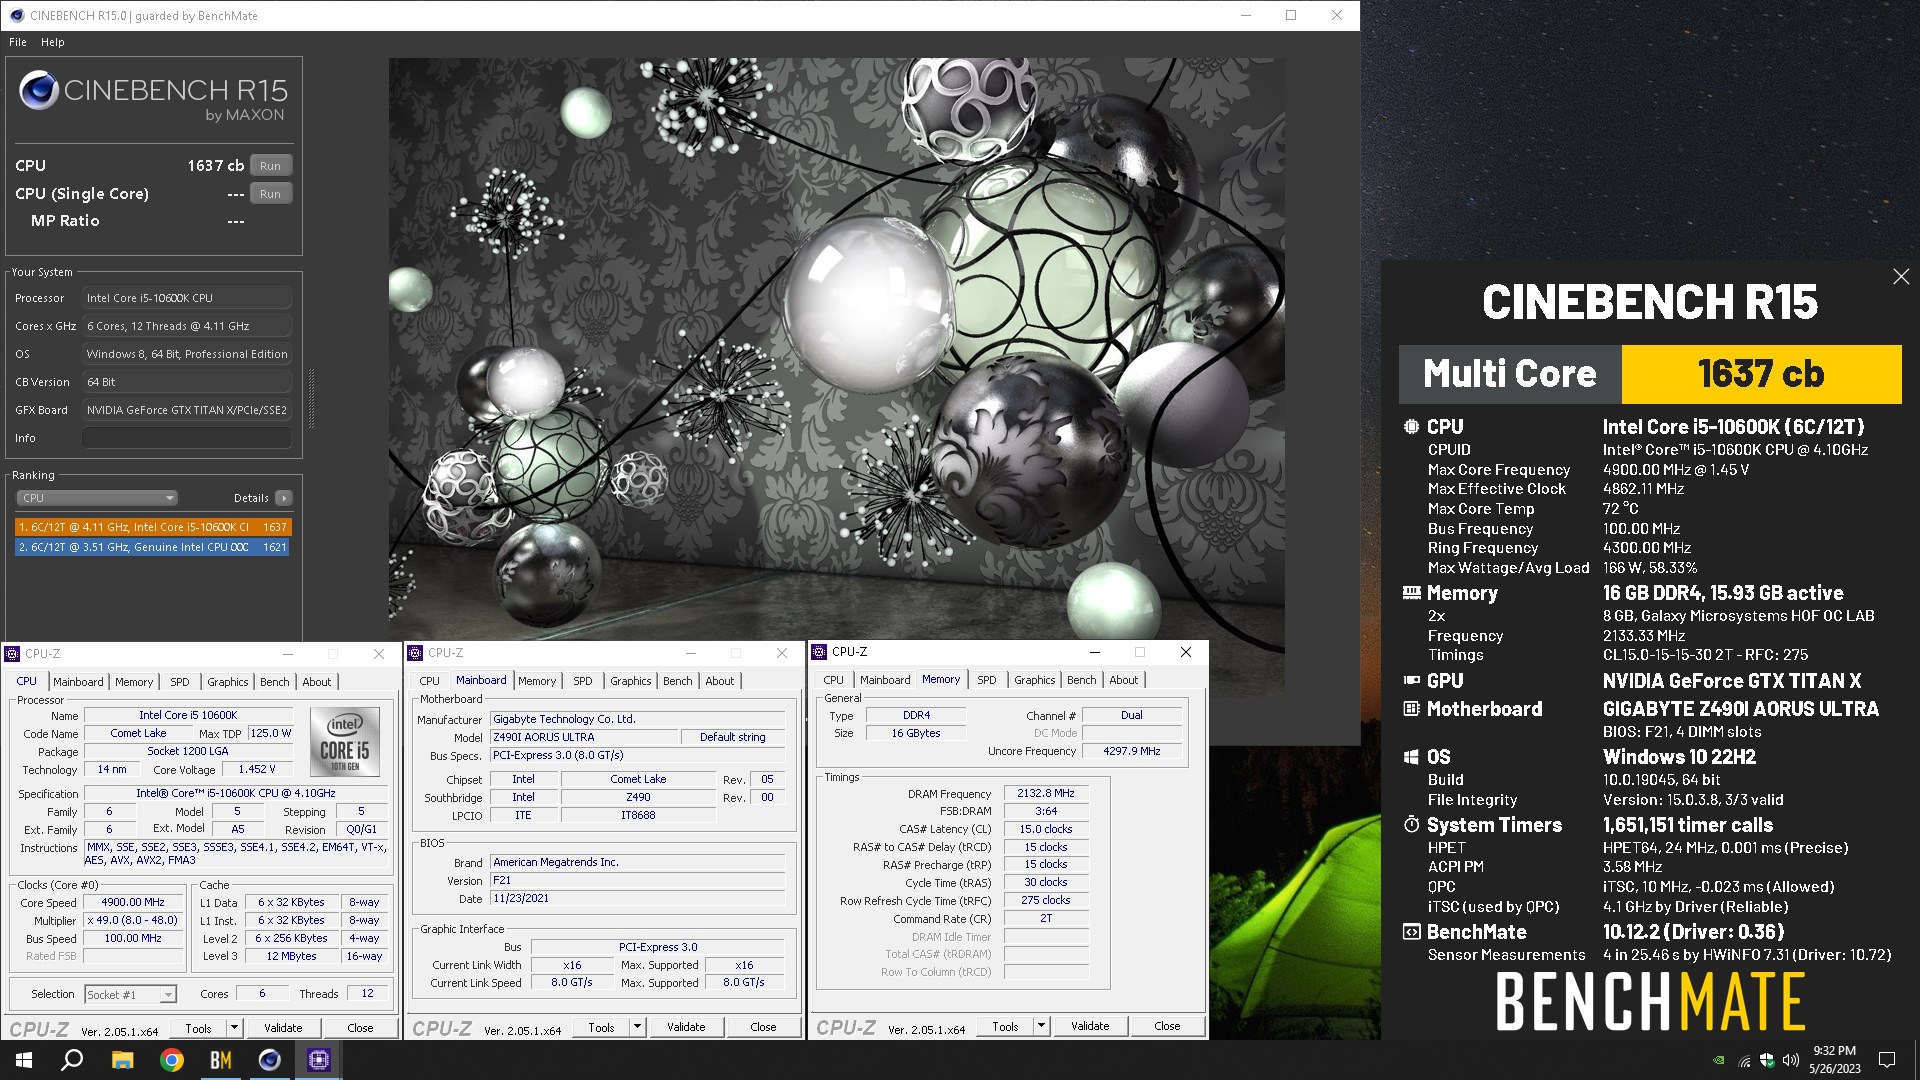Open SPD tab in the CPU-Z Memory window

(x=987, y=680)
